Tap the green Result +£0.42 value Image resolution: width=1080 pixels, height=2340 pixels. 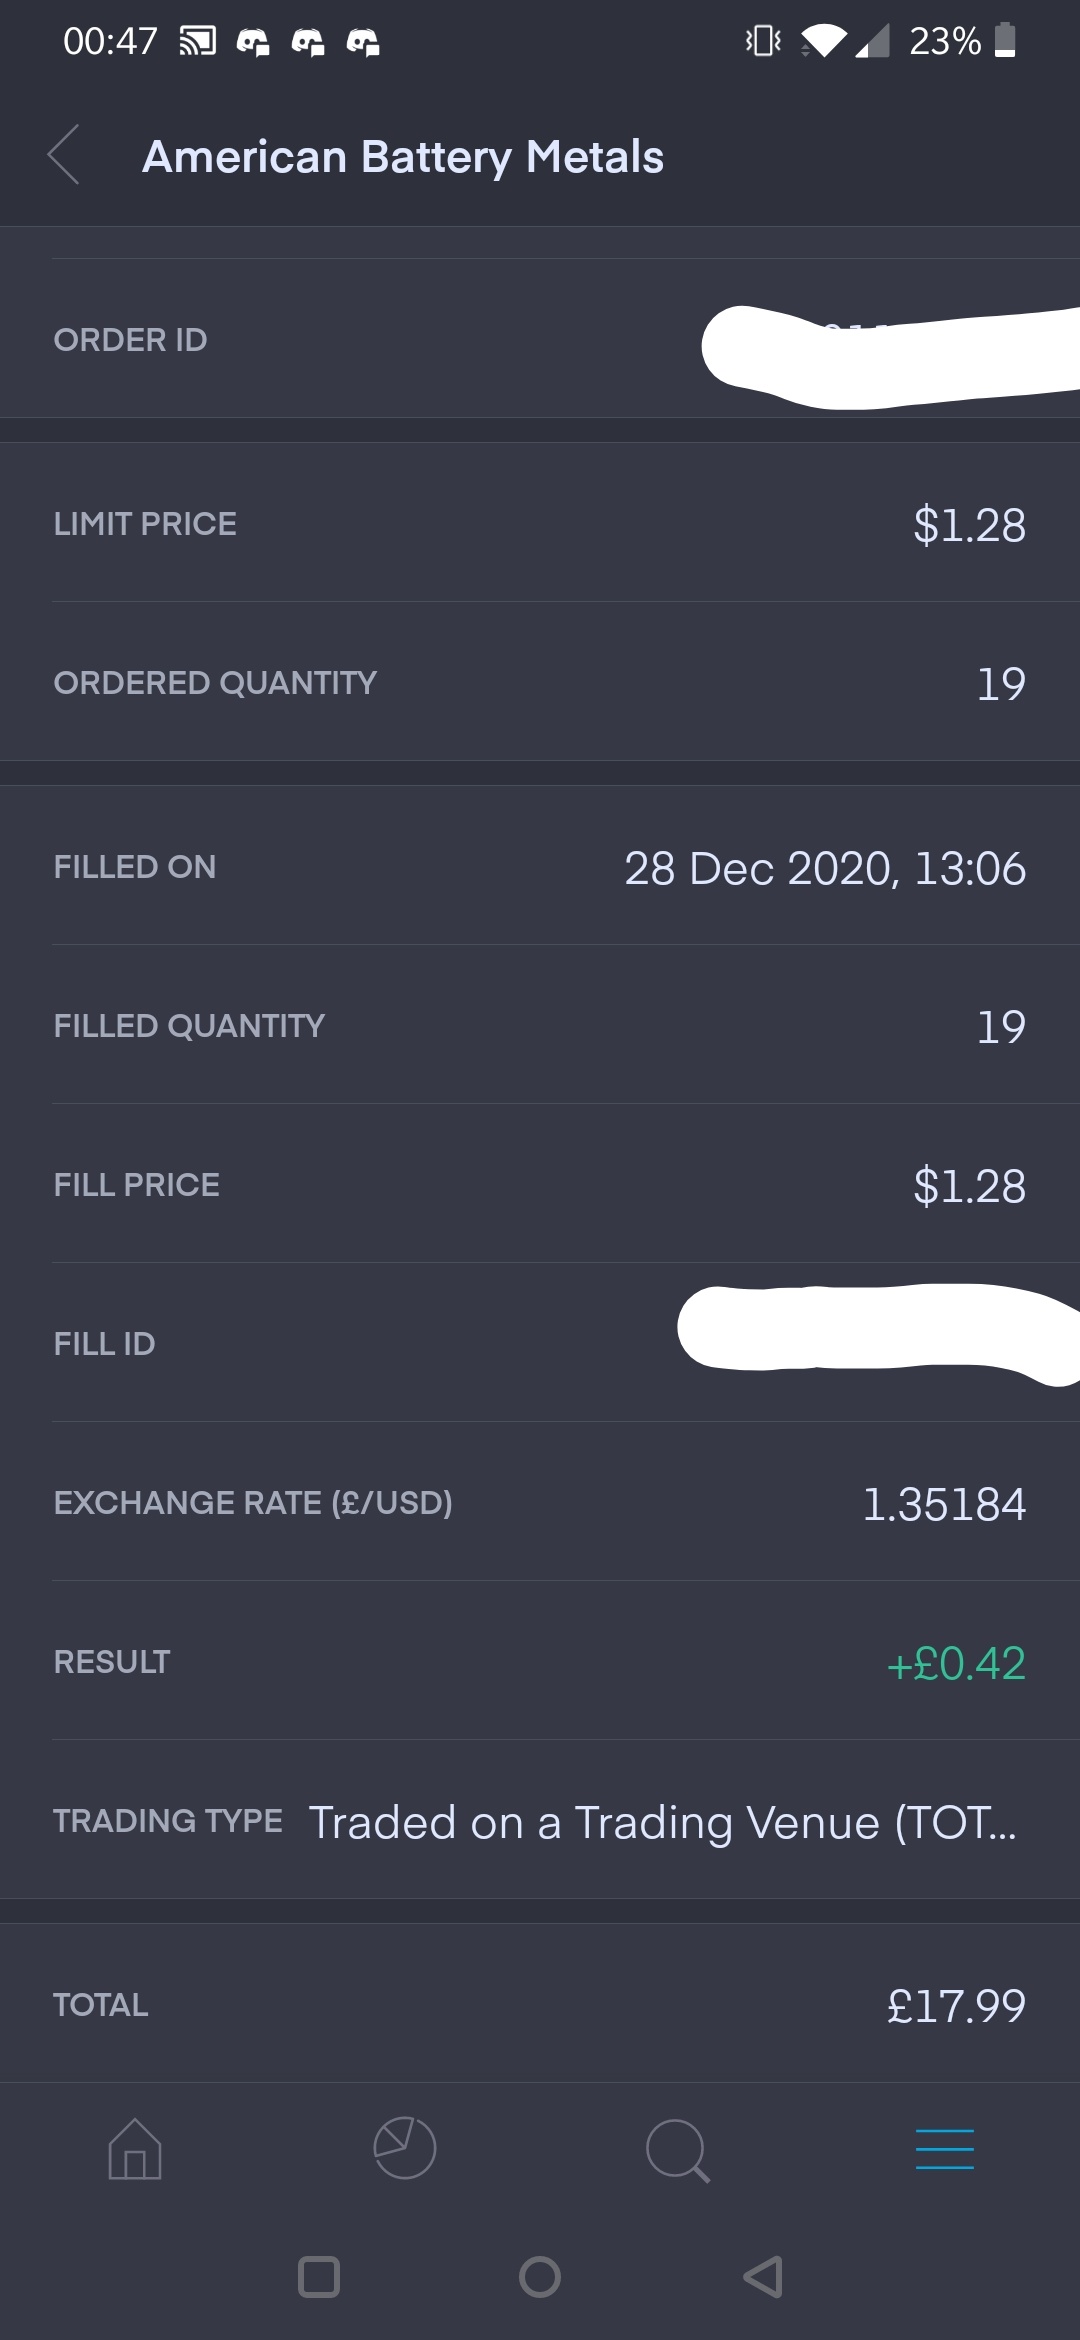(x=956, y=1663)
